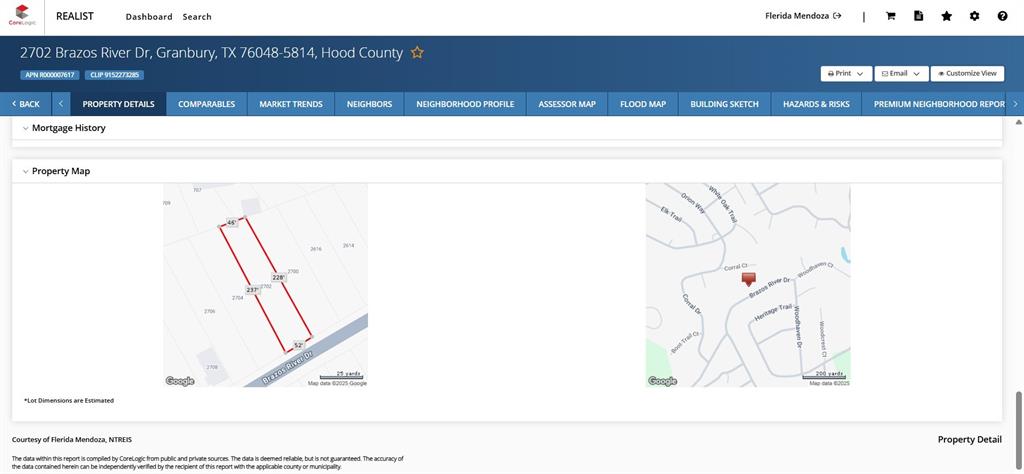Open the shopping cart icon
This screenshot has height=474, width=1024.
click(890, 16)
